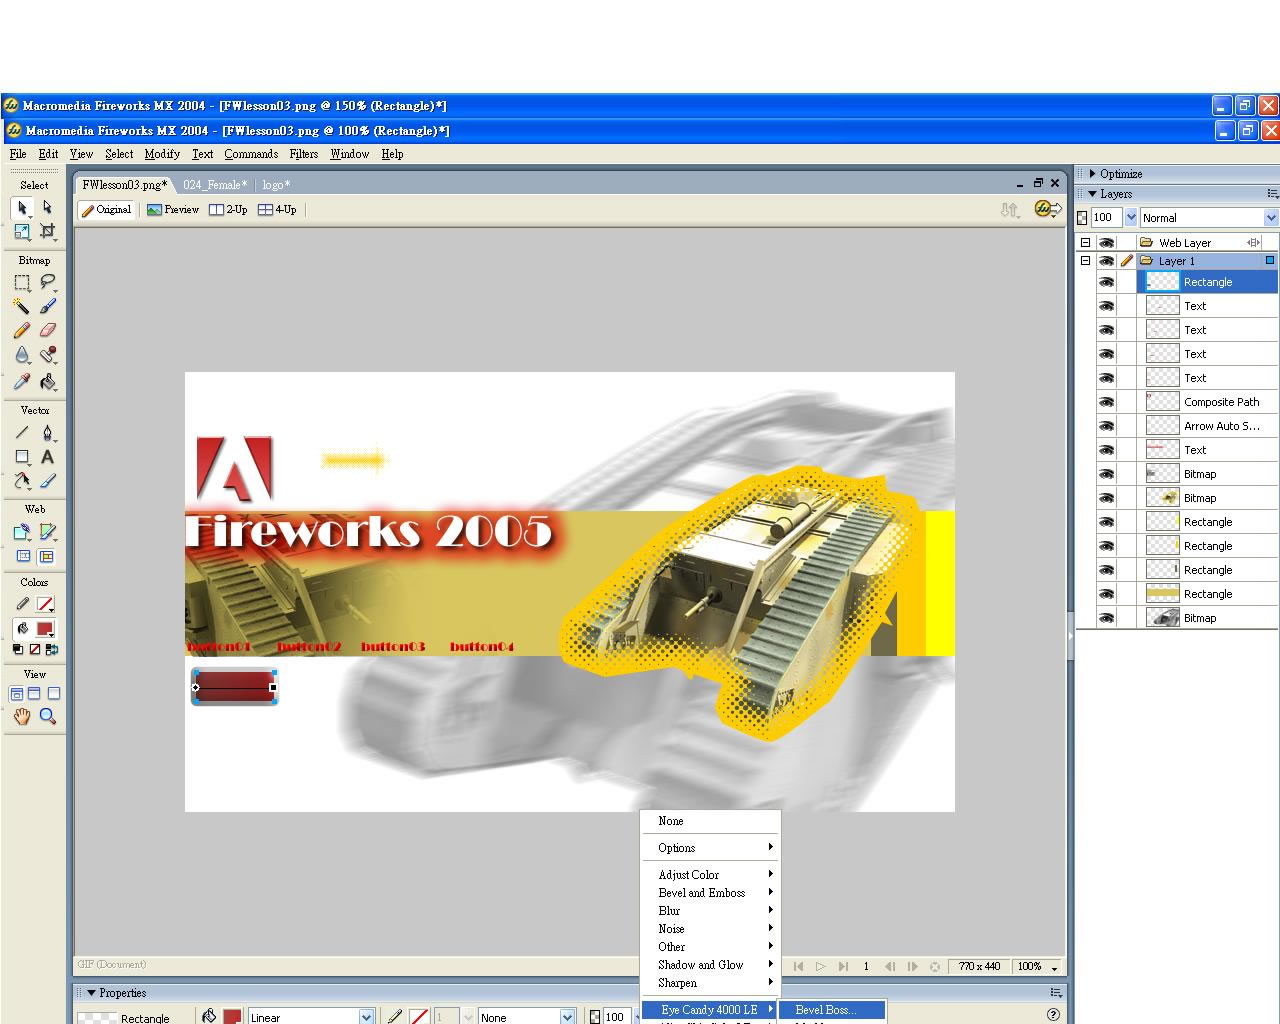This screenshot has height=1024, width=1280.
Task: Show slices and hotspots
Action: [46, 556]
